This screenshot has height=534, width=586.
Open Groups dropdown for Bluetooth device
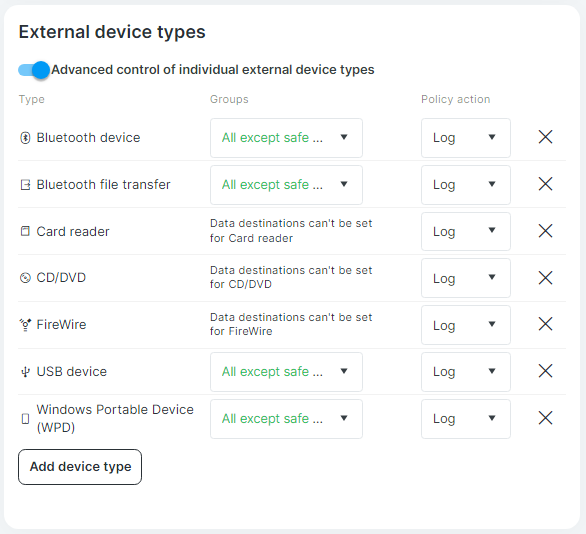pos(286,138)
